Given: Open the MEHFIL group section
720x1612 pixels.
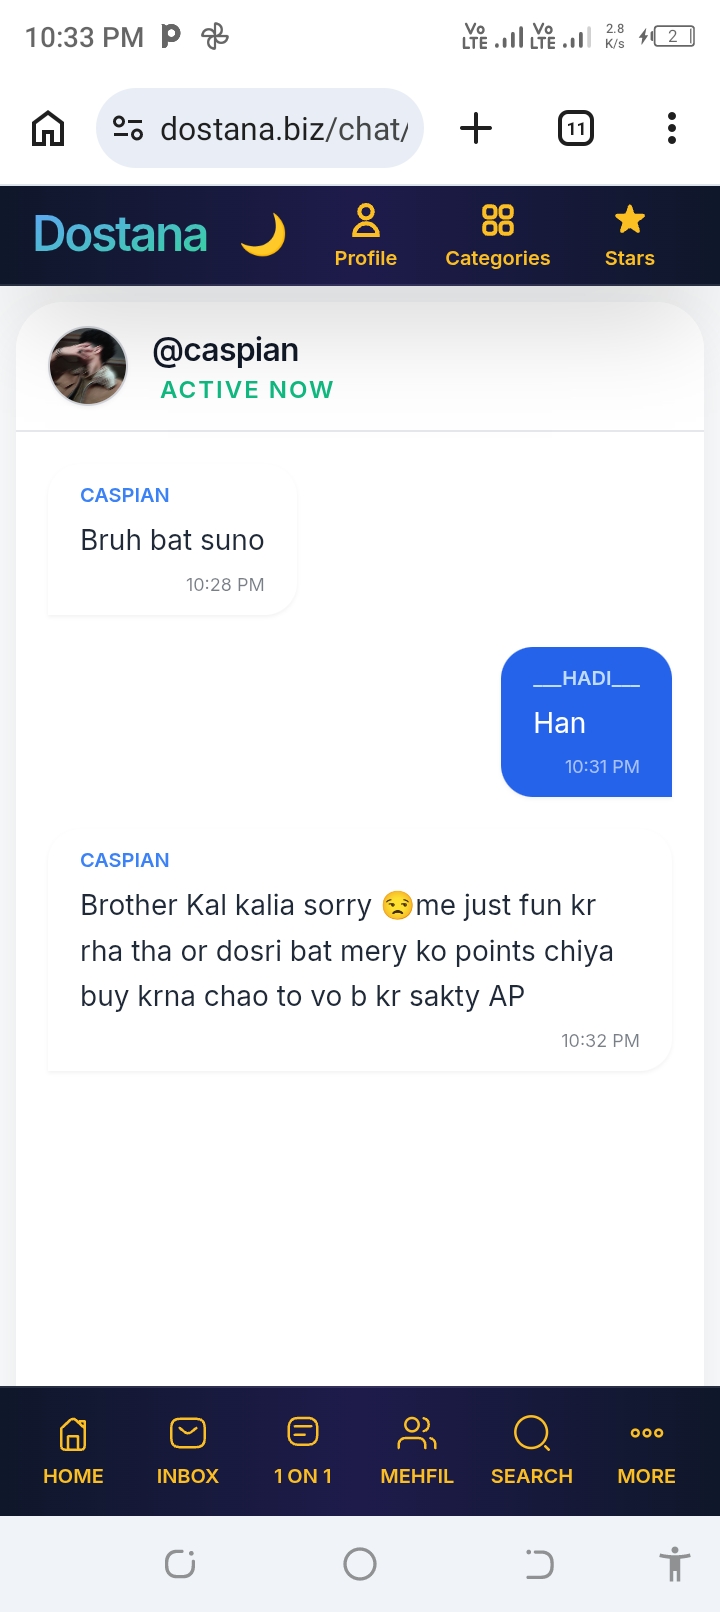Looking at the screenshot, I should pyautogui.click(x=417, y=1451).
